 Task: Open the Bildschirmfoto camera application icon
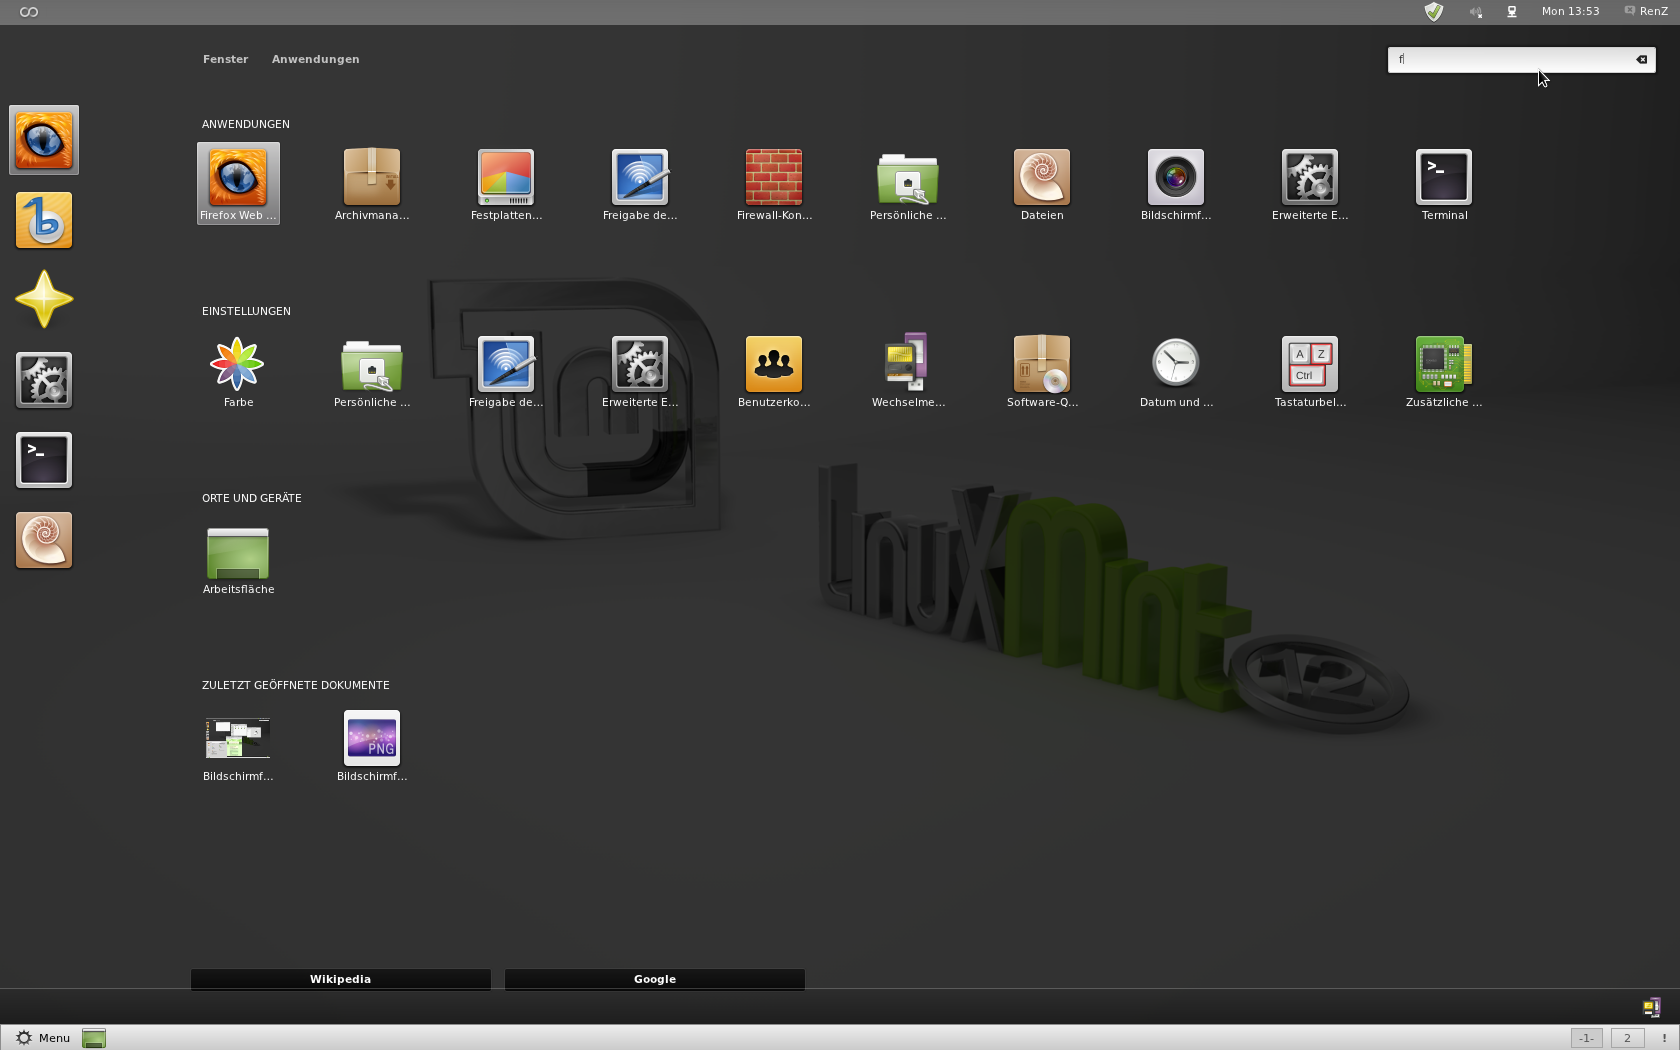pos(1176,183)
